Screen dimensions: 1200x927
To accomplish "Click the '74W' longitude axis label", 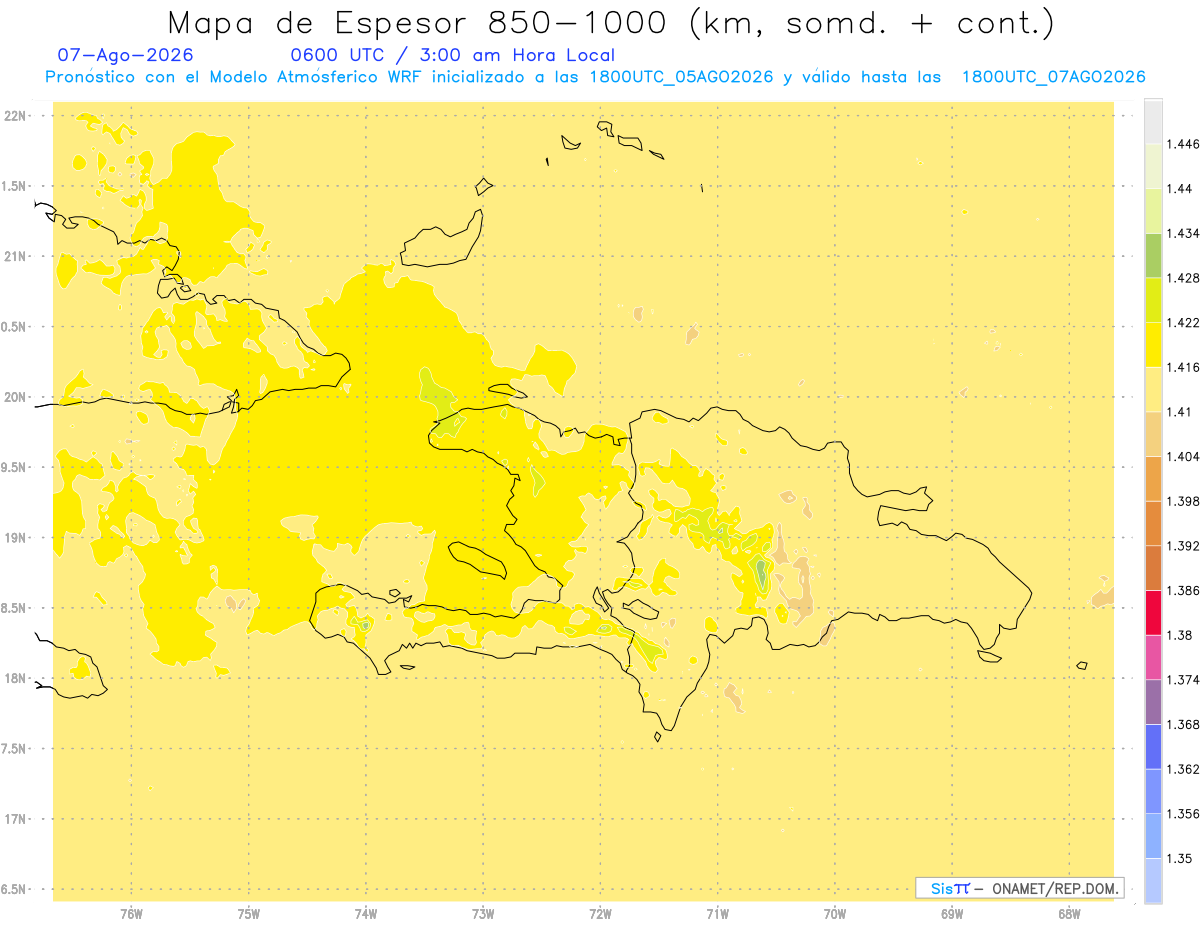I will point(366,913).
